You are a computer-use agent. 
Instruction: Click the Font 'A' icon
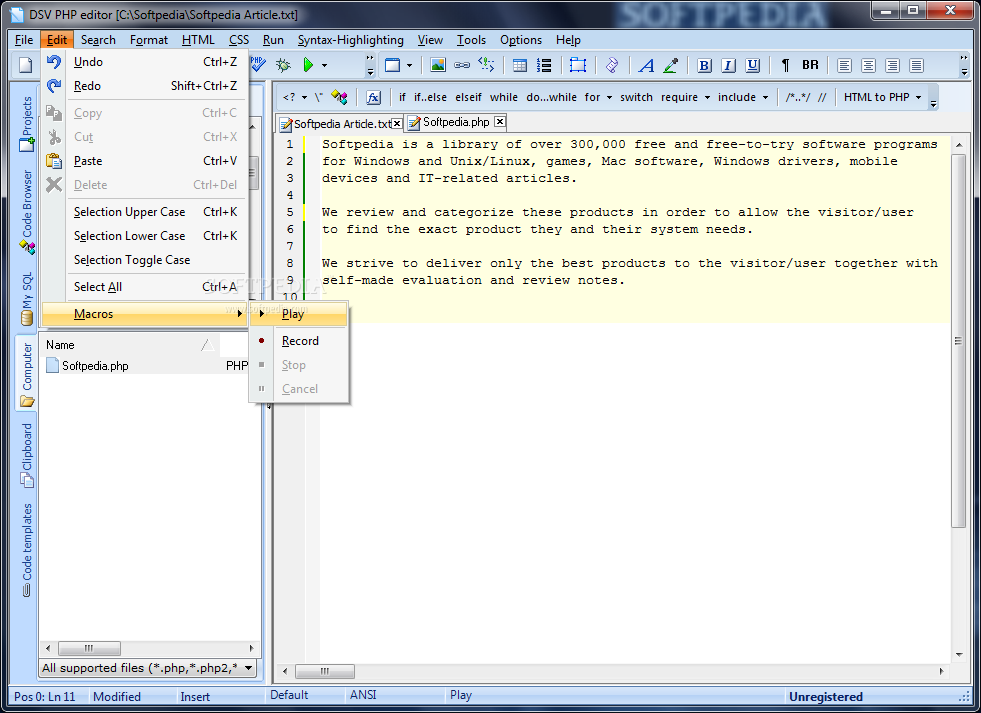click(646, 65)
